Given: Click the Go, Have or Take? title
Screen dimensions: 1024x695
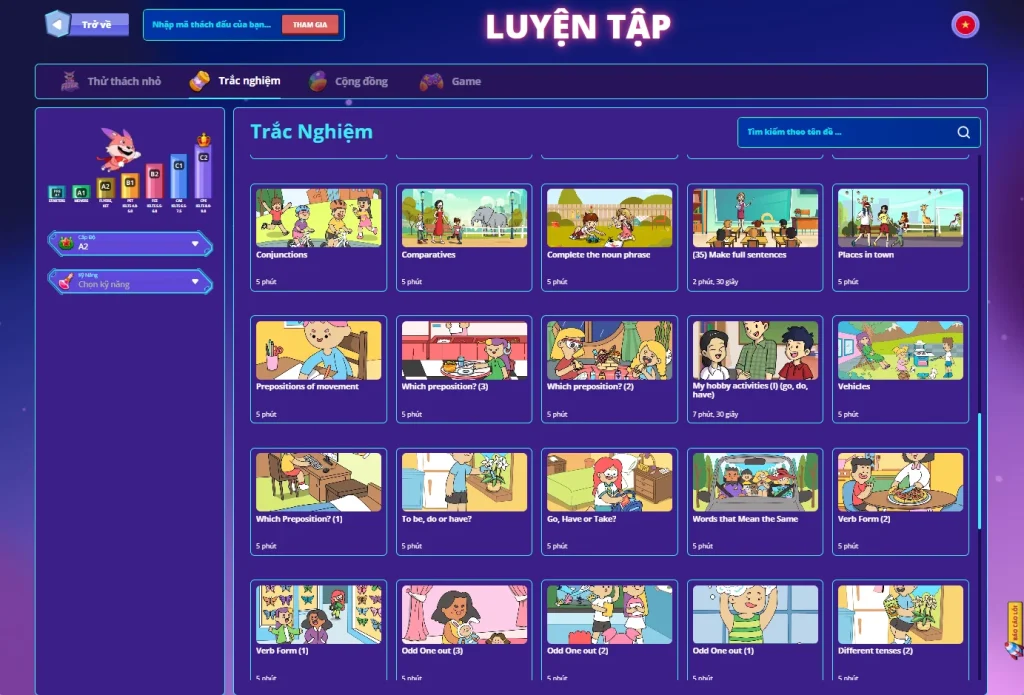Looking at the screenshot, I should [582, 519].
